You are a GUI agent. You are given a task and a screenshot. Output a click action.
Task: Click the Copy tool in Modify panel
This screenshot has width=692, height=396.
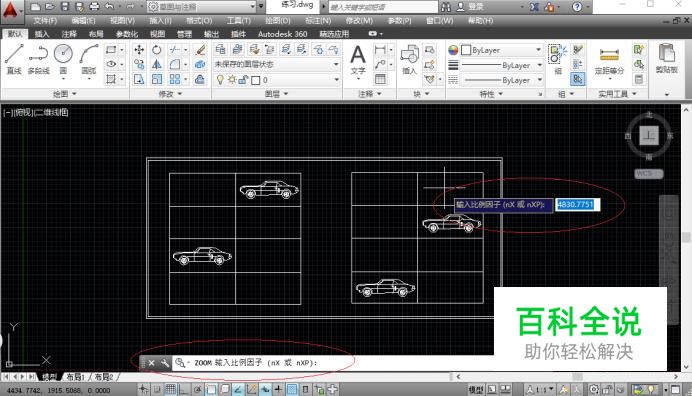point(139,64)
